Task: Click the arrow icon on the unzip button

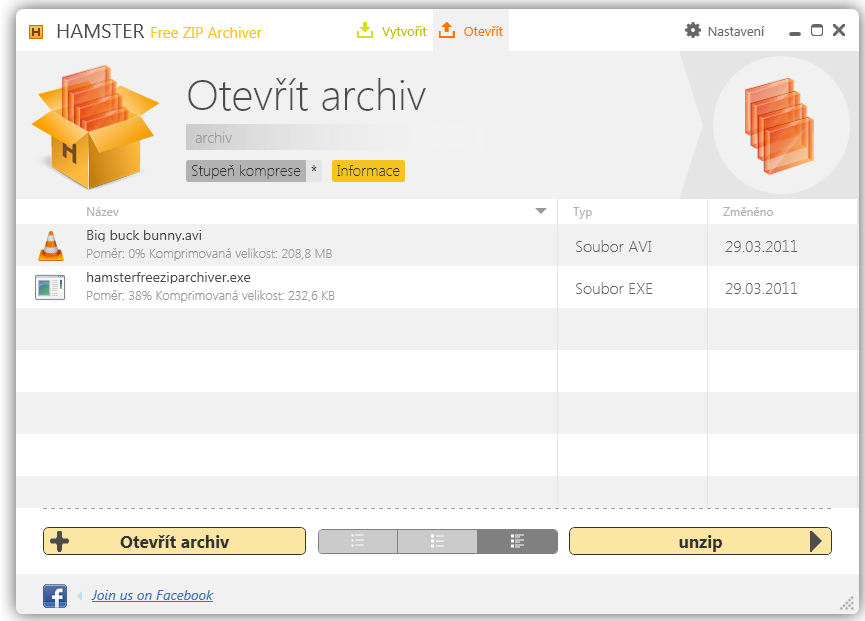Action: (816, 541)
